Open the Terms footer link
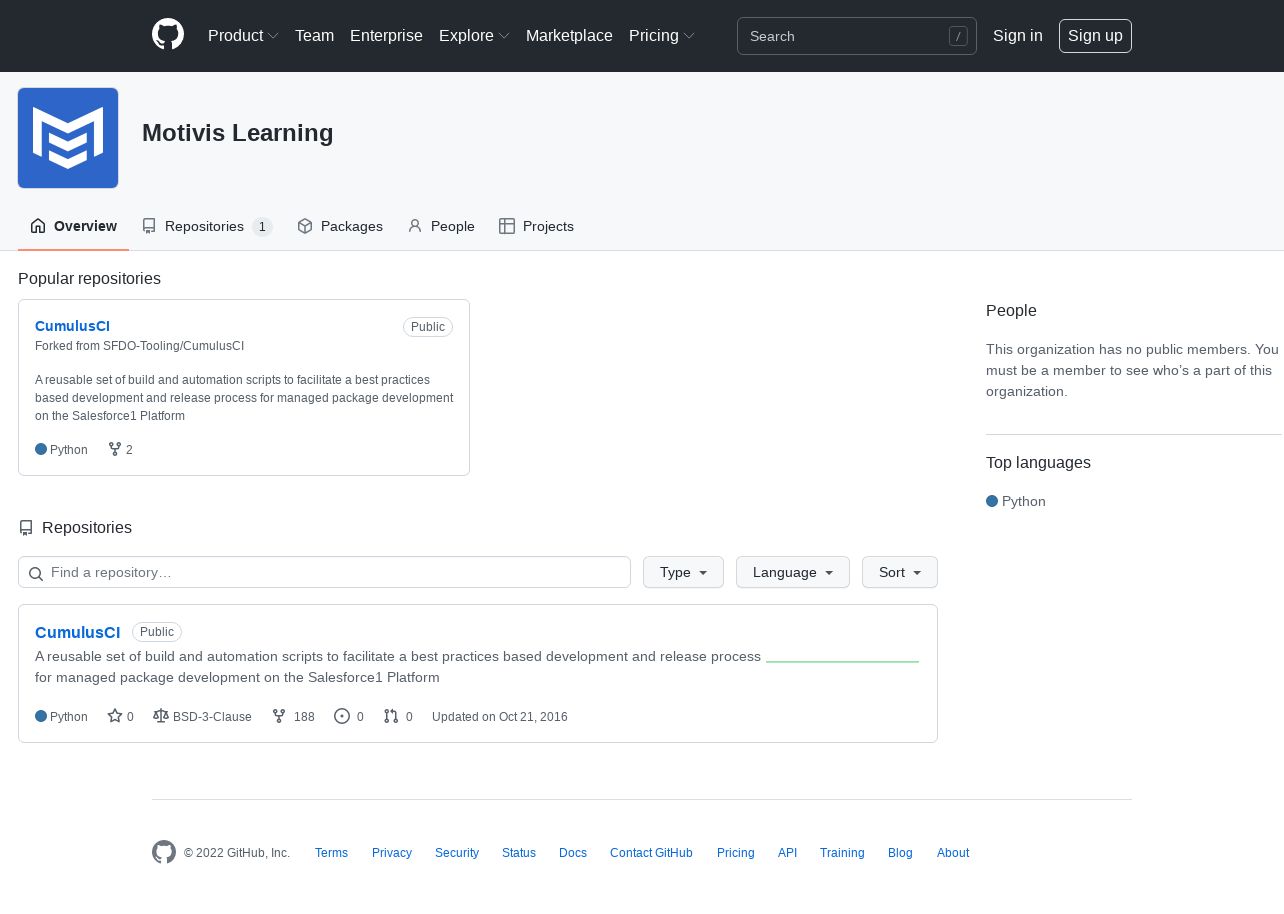Viewport: 1284px width, 914px height. point(331,853)
